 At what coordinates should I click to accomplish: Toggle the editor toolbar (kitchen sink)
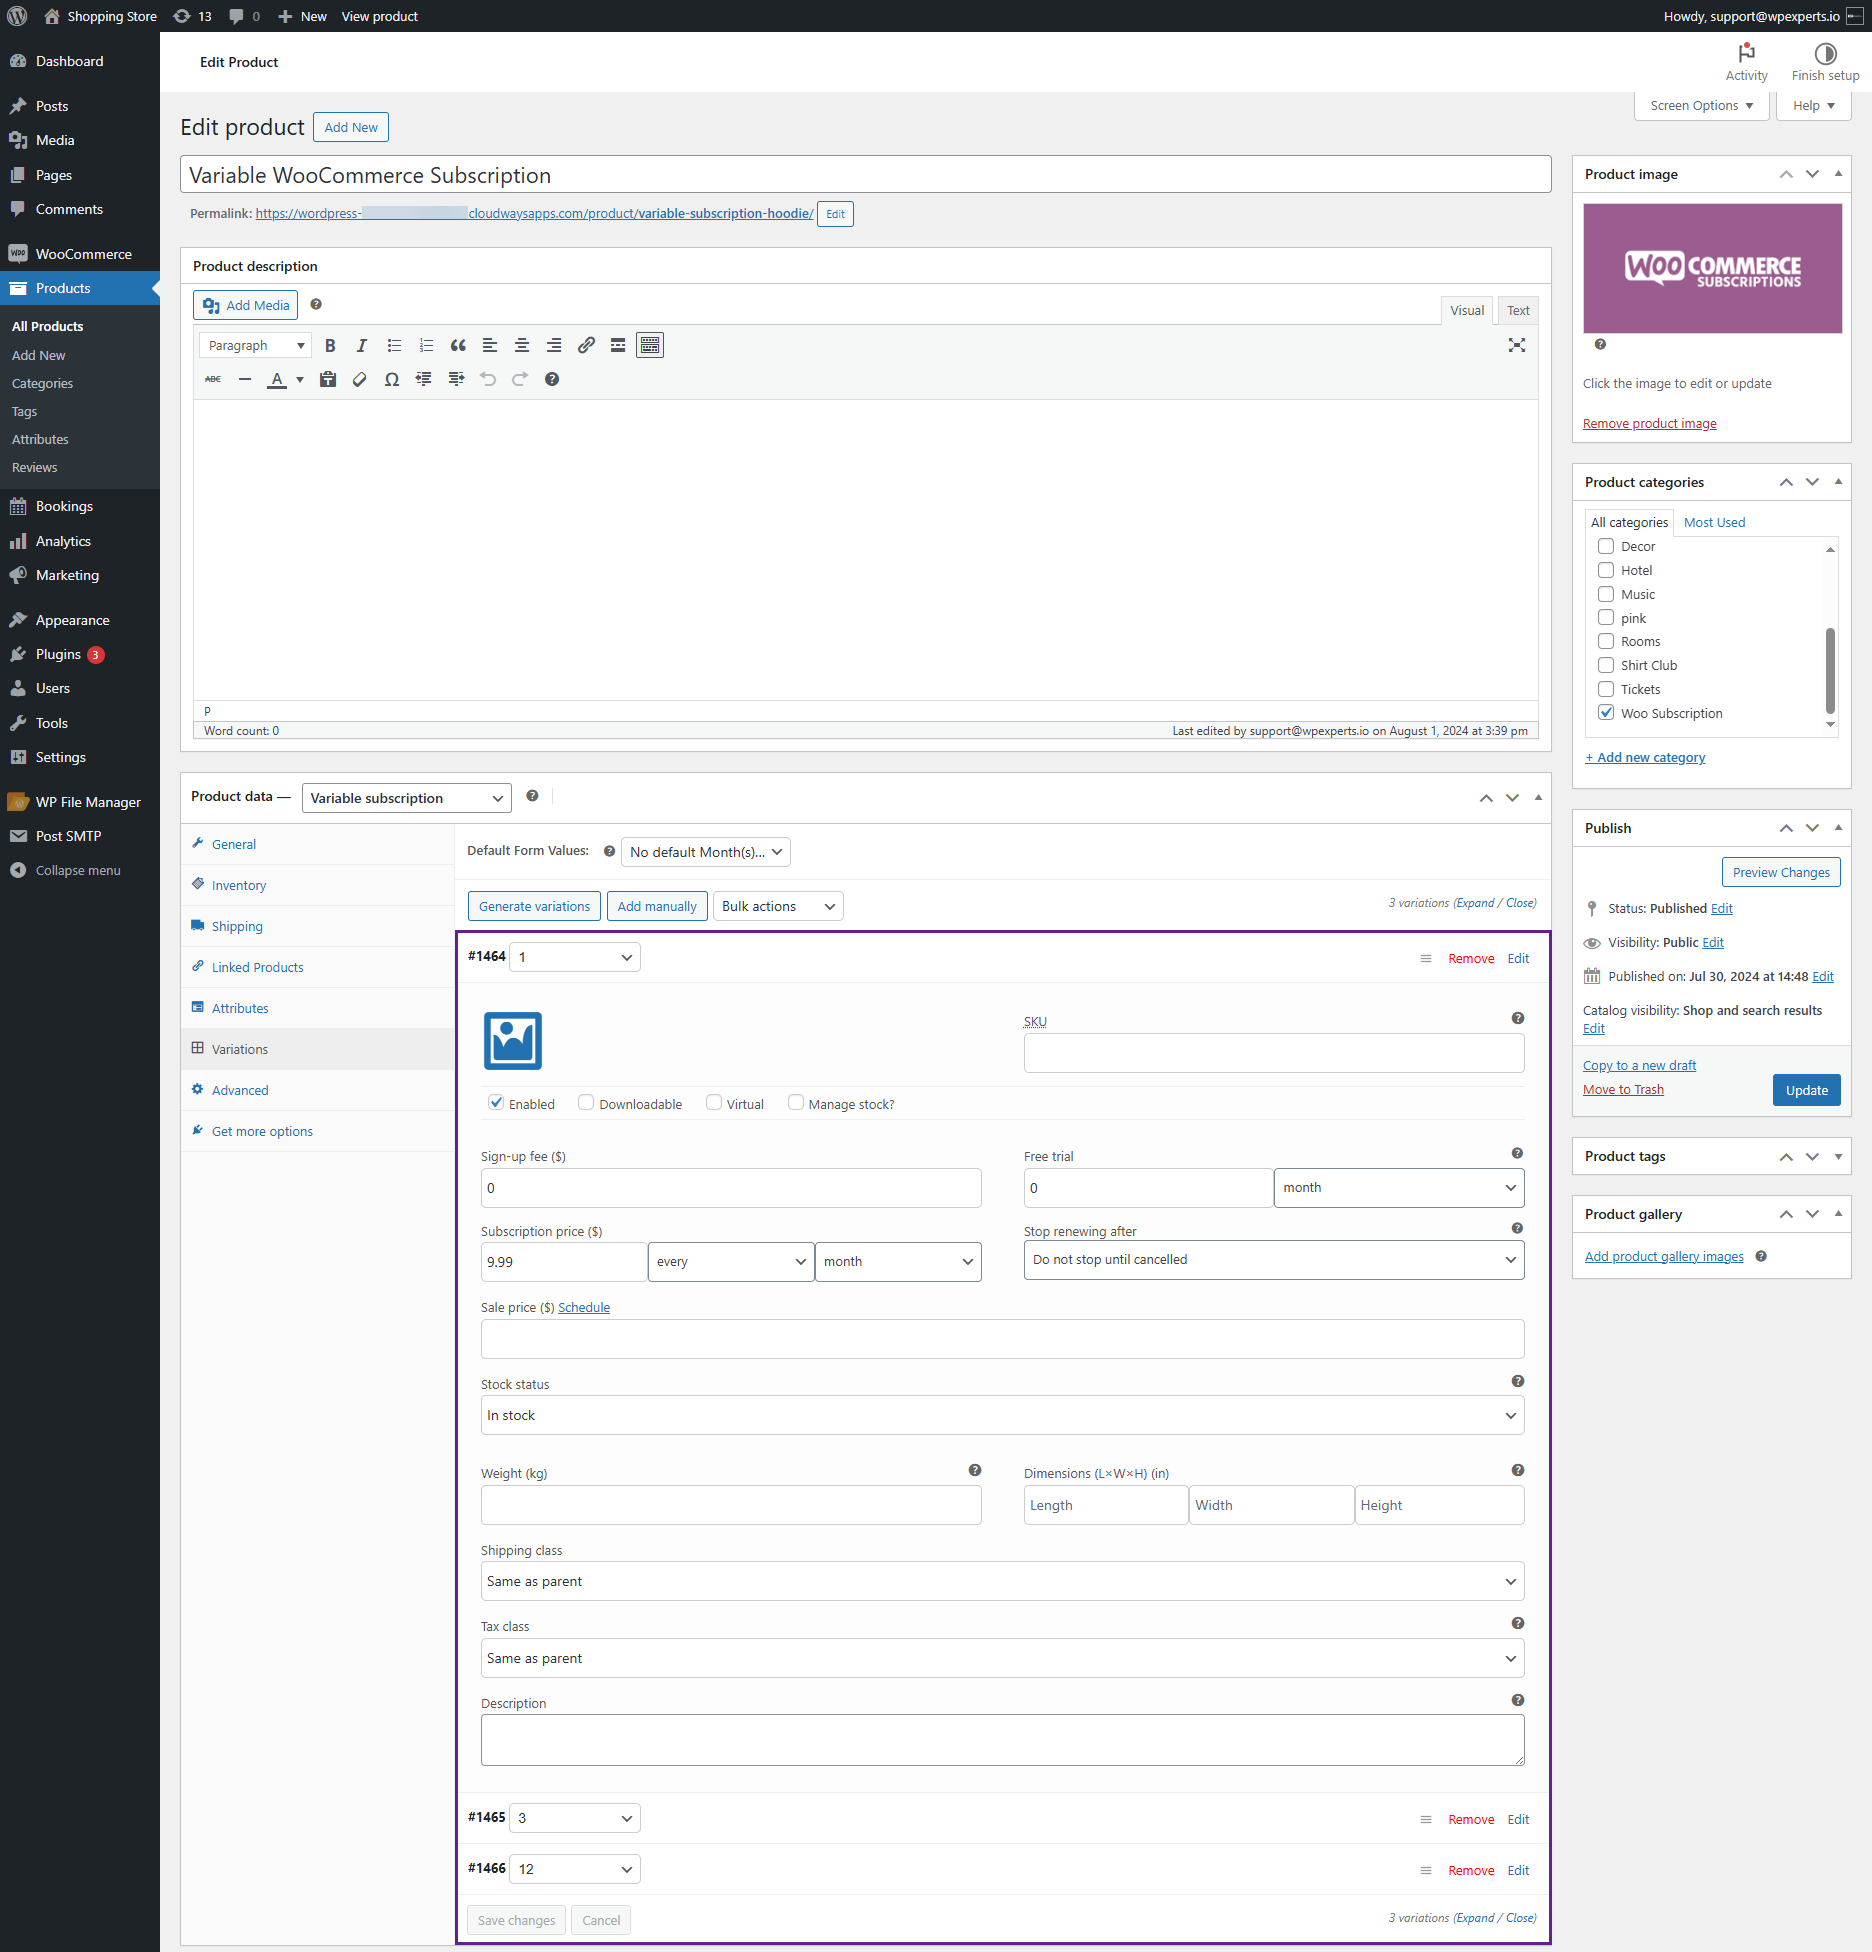(650, 345)
